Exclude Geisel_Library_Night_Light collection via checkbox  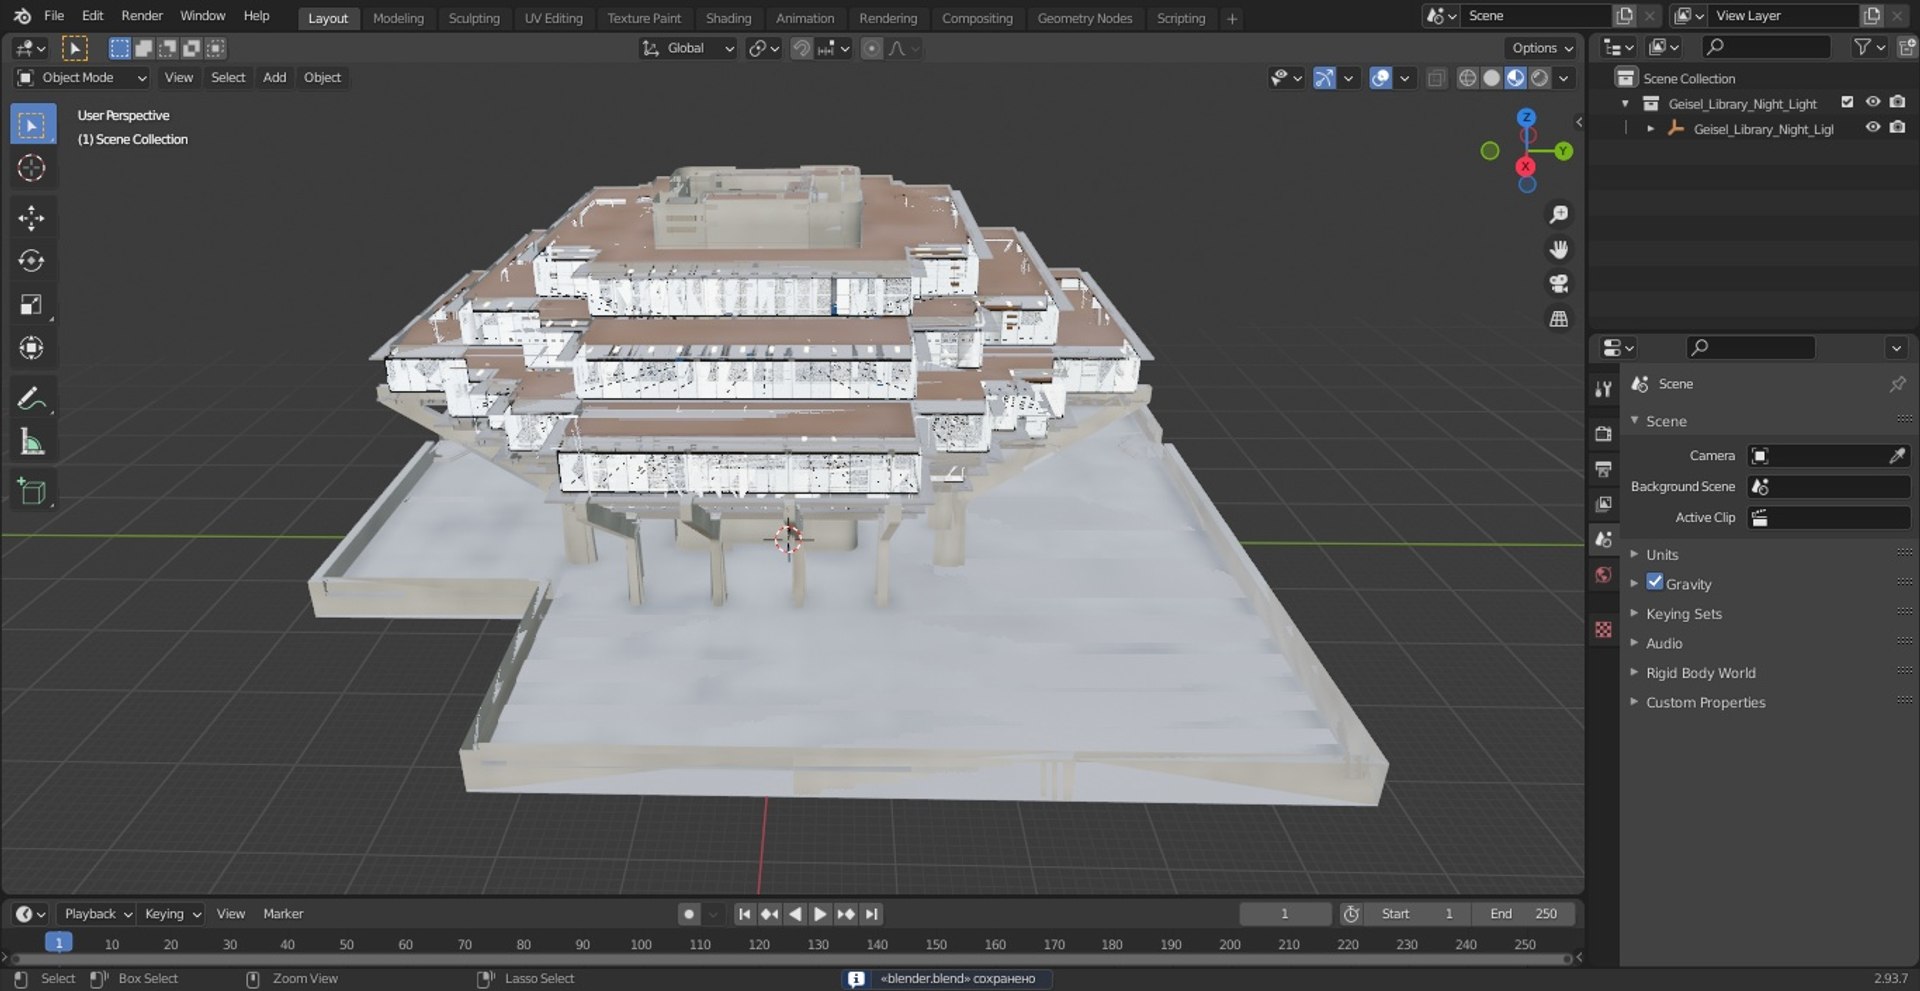(1848, 102)
